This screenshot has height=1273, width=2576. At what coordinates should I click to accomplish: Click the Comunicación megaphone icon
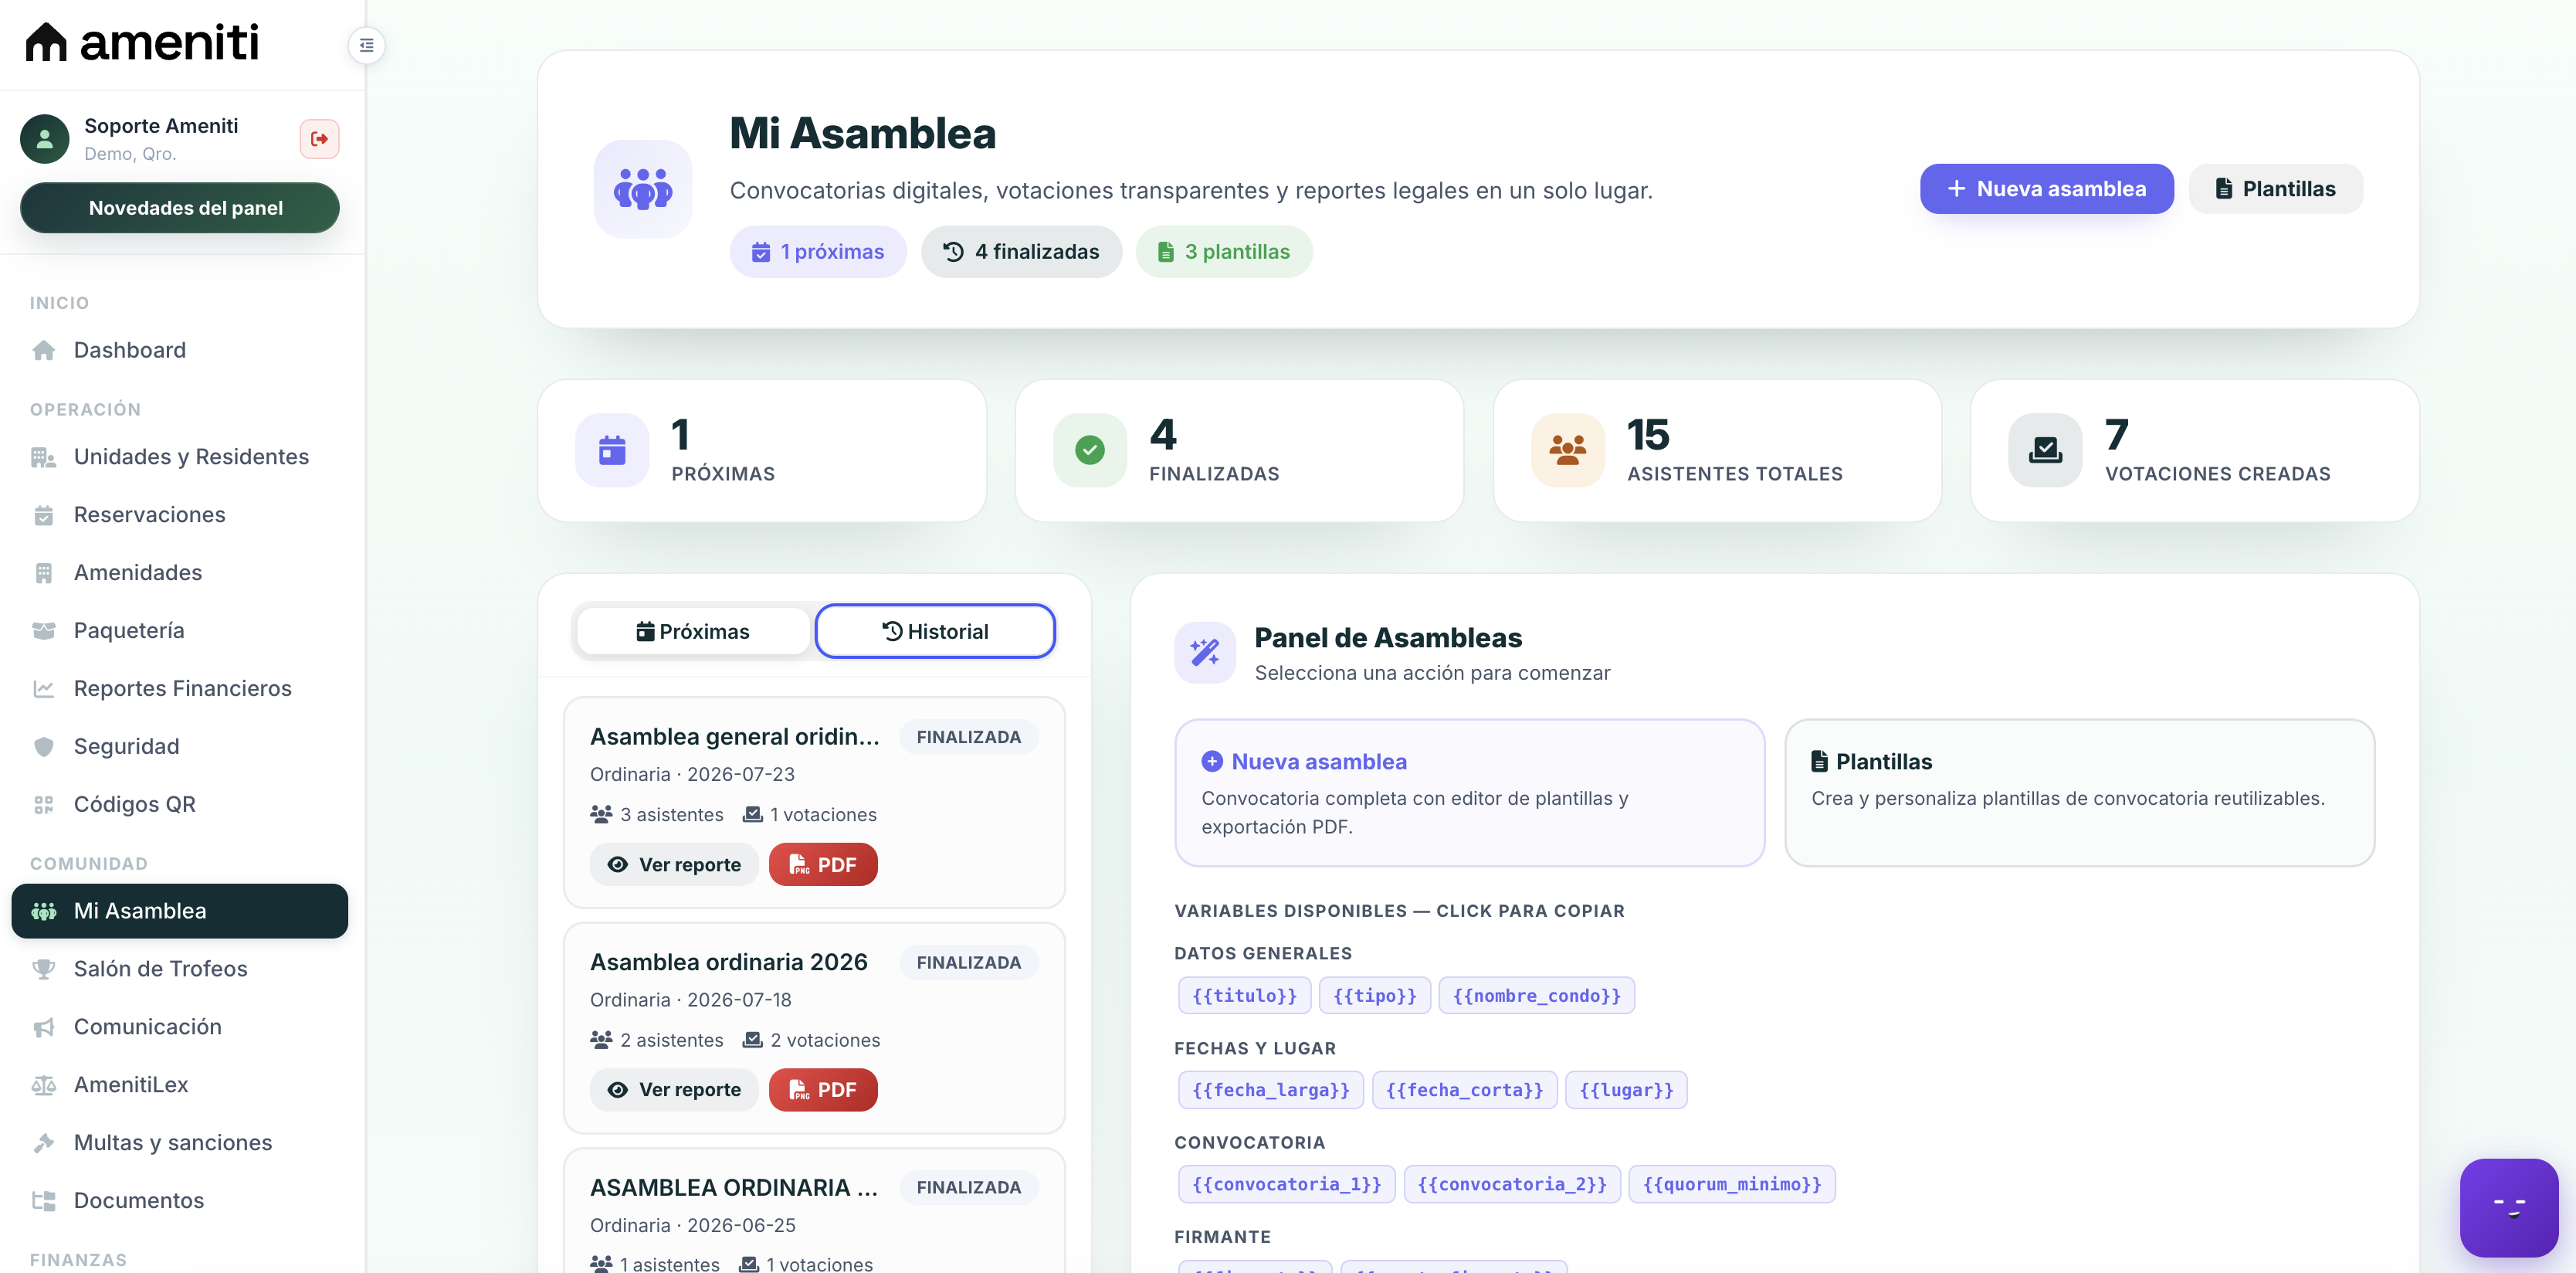[43, 1026]
